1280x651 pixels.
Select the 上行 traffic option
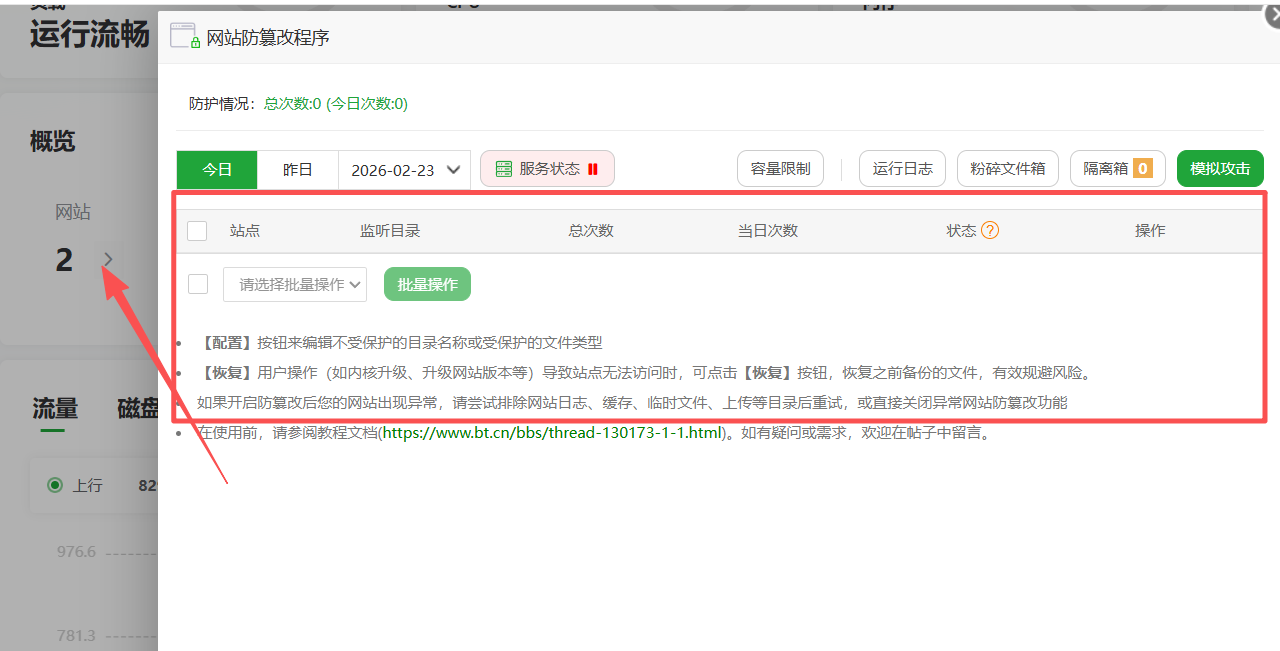87,485
